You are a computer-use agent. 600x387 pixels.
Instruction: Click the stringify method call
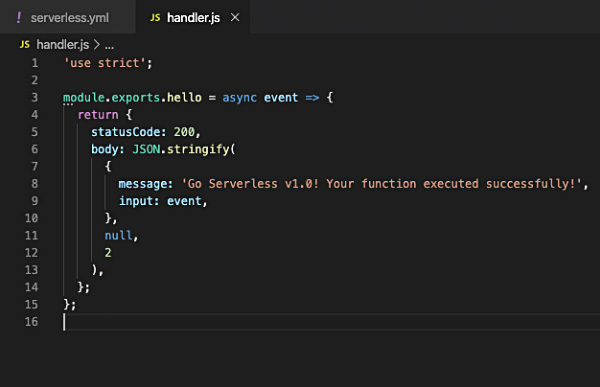click(x=198, y=149)
